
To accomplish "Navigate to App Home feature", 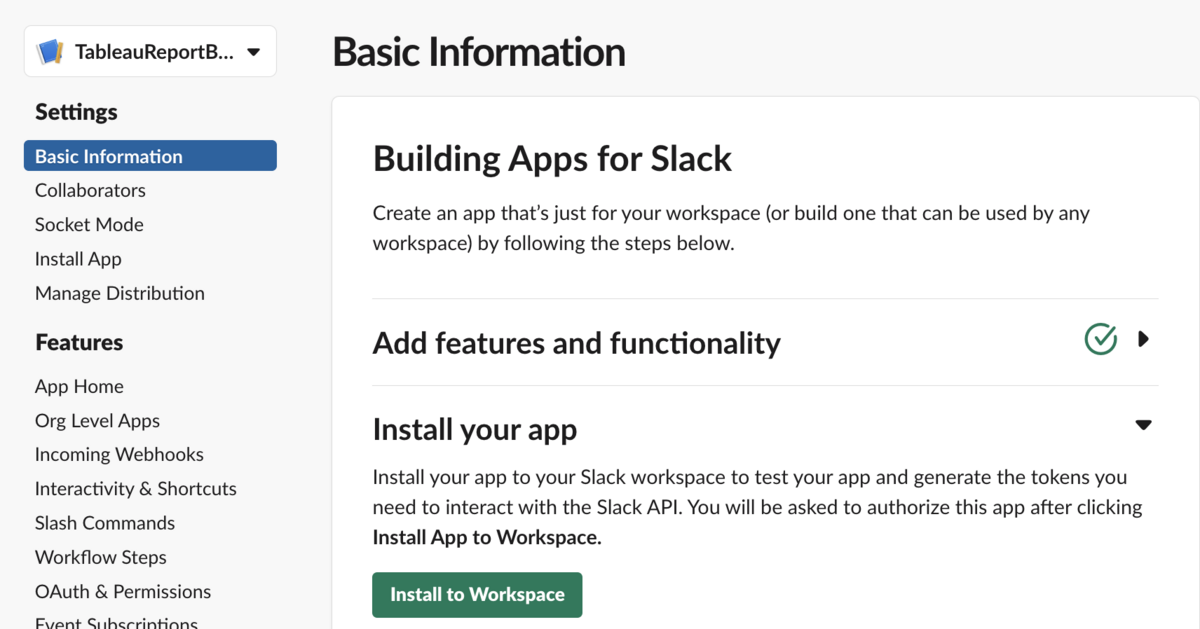I will point(79,386).
